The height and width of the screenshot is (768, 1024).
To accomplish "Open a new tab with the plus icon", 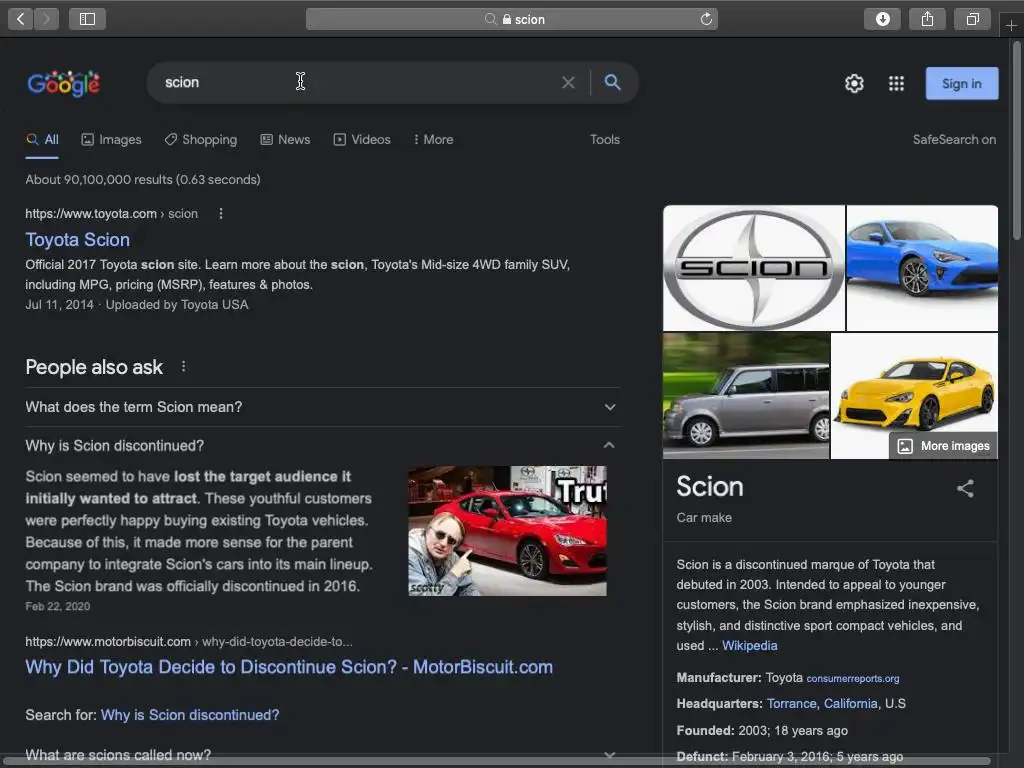I will point(1011,25).
